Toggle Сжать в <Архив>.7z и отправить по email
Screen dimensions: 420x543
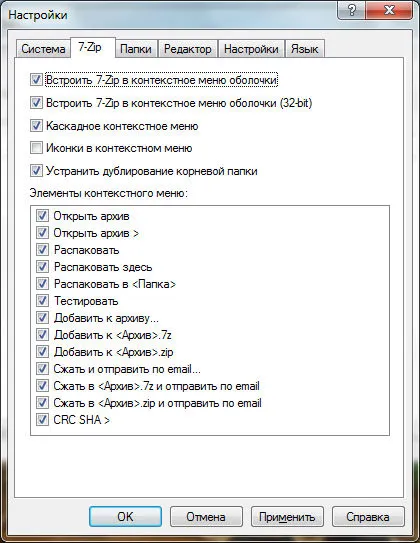coord(42,385)
